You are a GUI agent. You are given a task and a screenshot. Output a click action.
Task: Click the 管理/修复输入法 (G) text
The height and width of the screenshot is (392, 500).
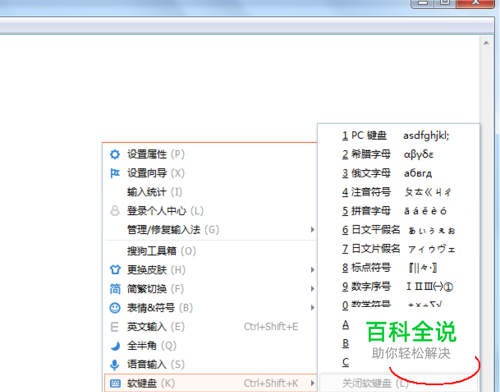(173, 230)
